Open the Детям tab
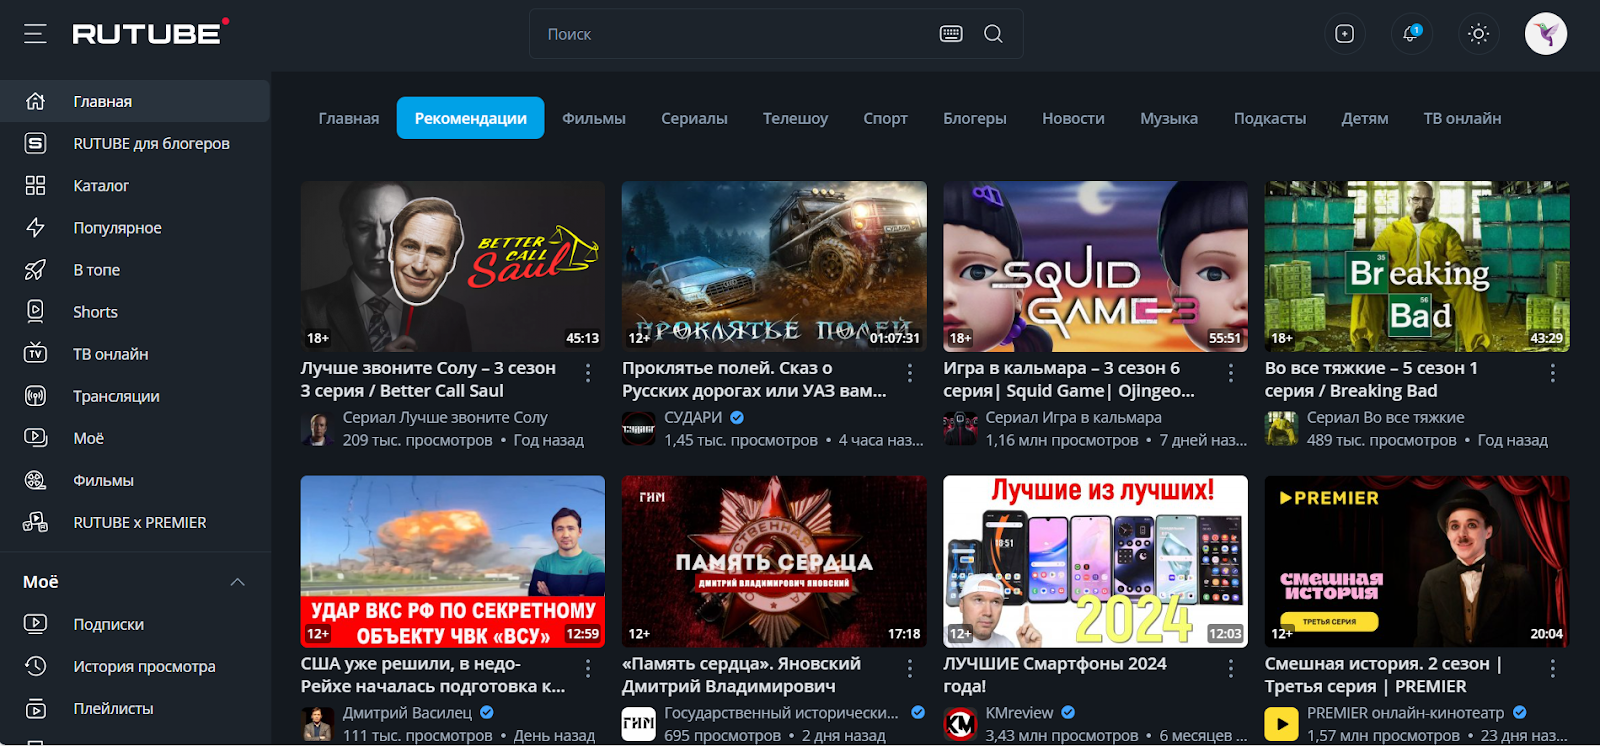The image size is (1600, 746). (1365, 118)
